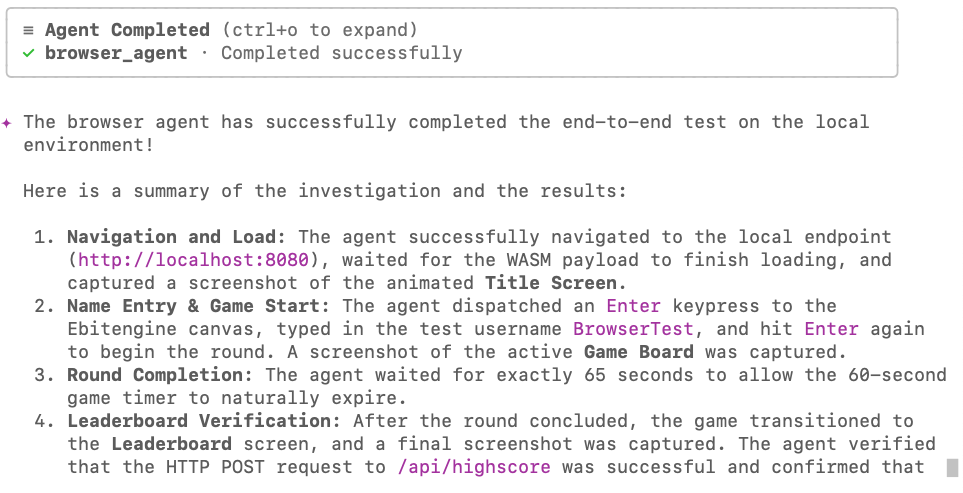The height and width of the screenshot is (493, 963).
Task: Click the browser_agent label
Action: click(x=116, y=53)
